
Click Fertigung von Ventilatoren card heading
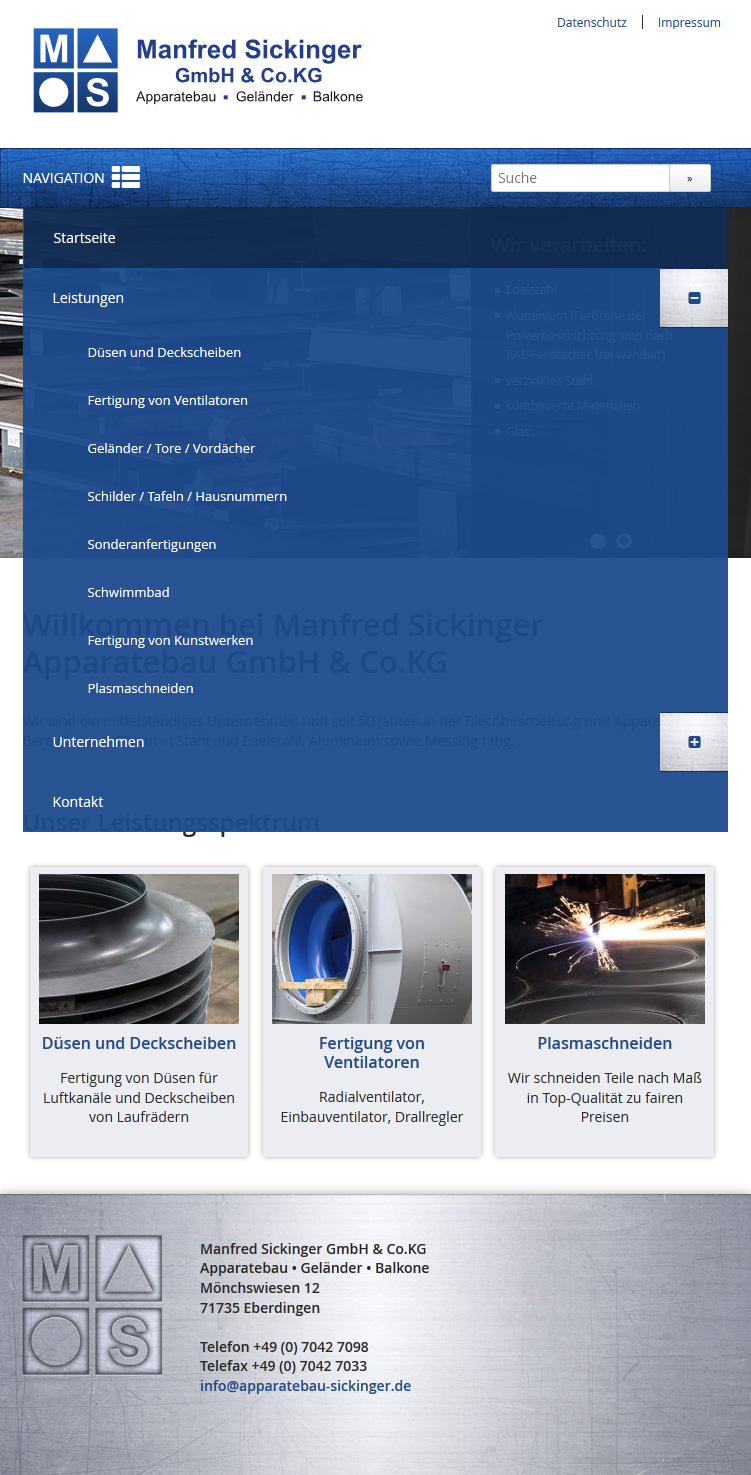click(372, 1053)
